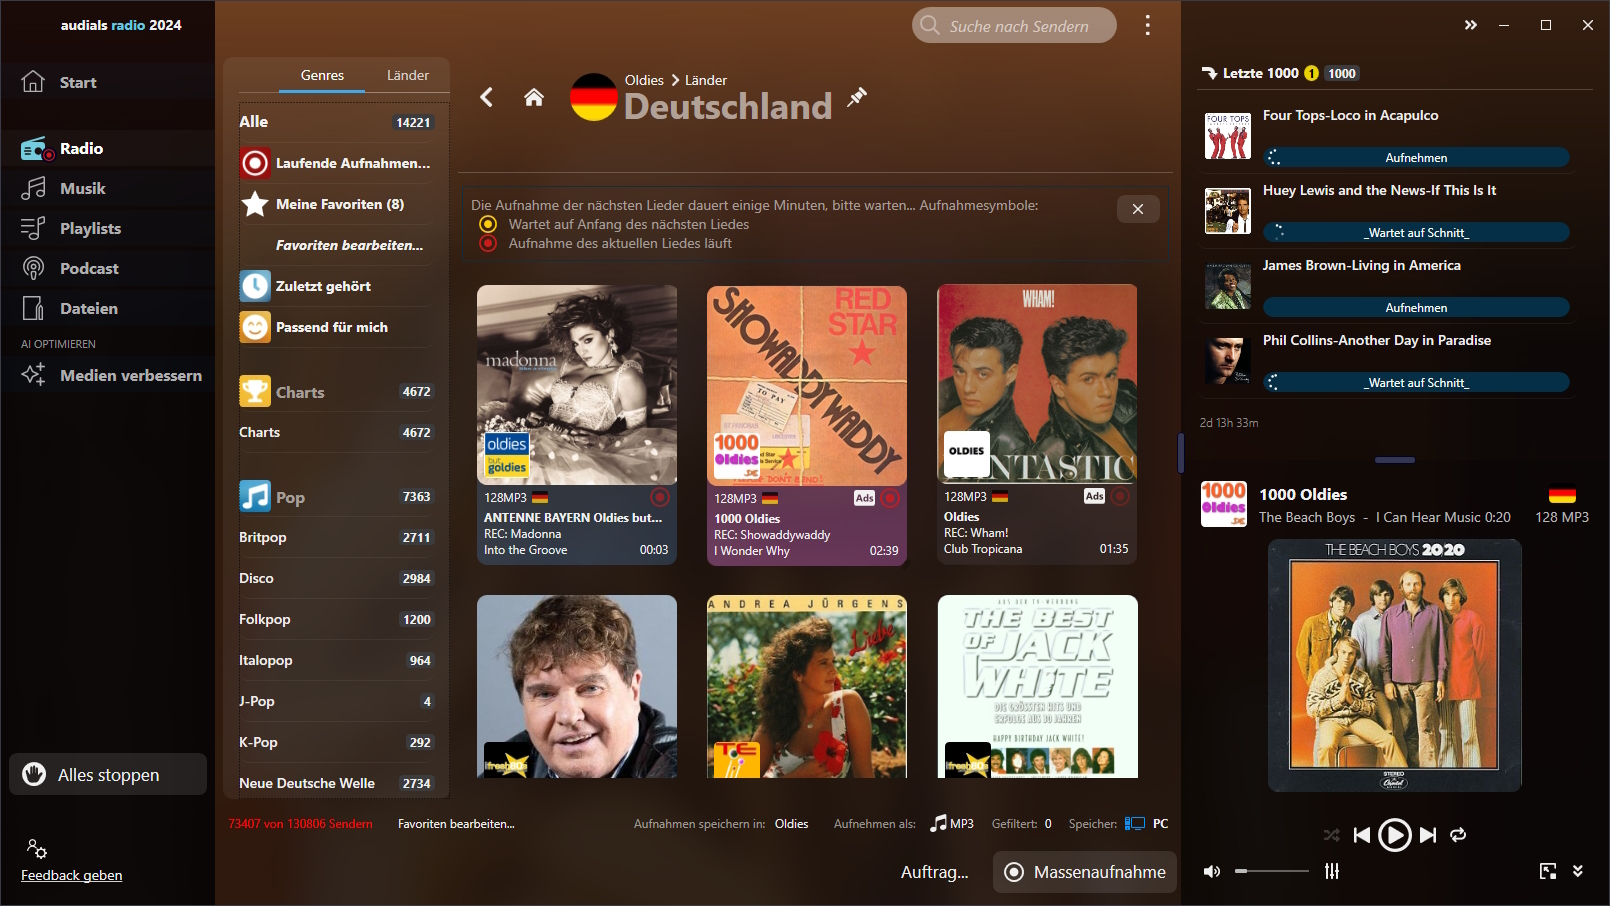This screenshot has height=906, width=1610.
Task: Click Aufnehmen bar for Four Tops
Action: [1416, 158]
